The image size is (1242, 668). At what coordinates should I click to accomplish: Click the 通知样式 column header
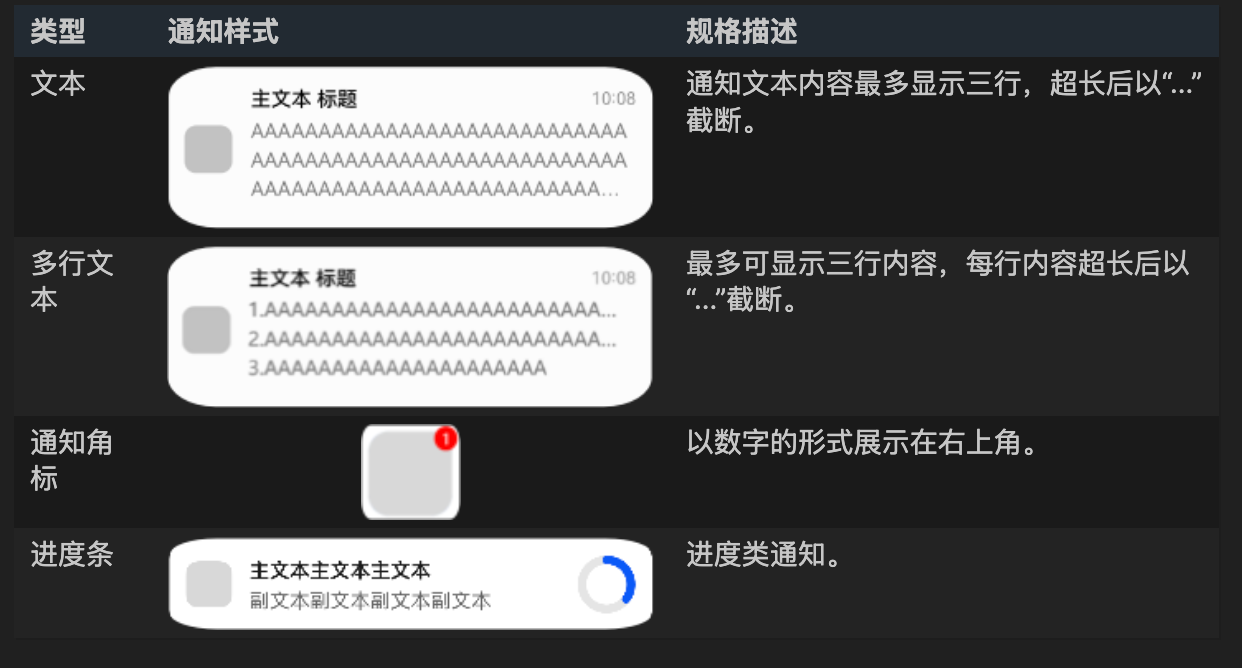coord(223,32)
